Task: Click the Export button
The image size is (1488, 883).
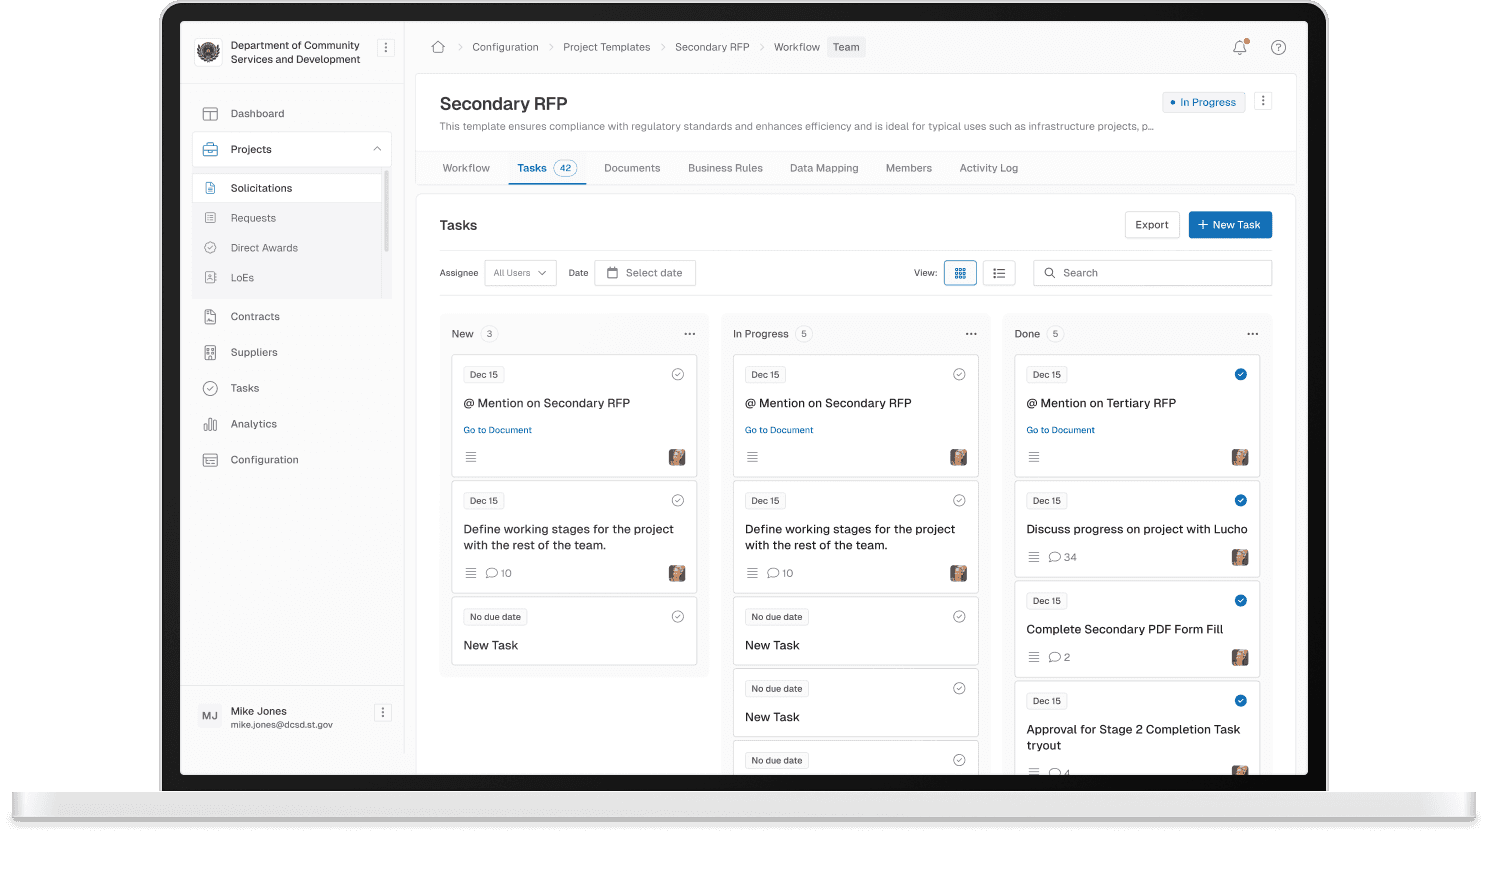Action: coord(1152,225)
